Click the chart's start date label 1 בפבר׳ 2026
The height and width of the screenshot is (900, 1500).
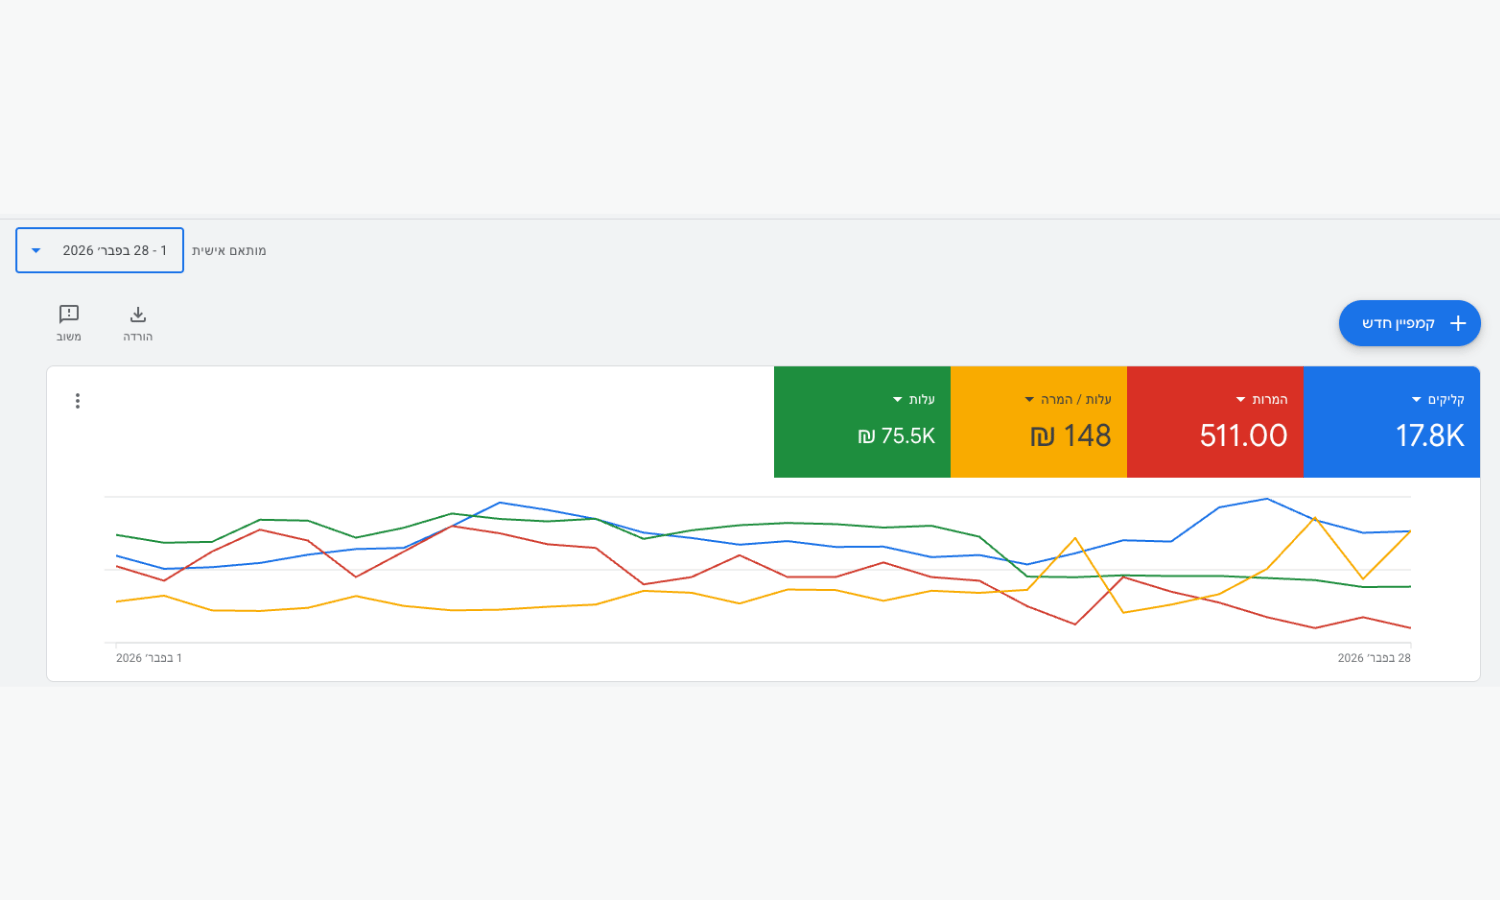pyautogui.click(x=149, y=658)
